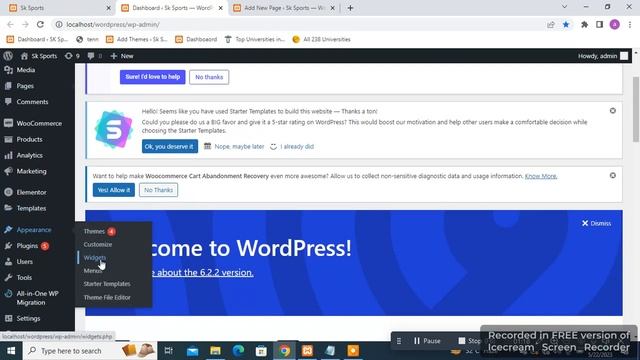Image resolution: width=640 pixels, height=360 pixels.
Task: Click "Nope, maybe later" link
Action: (239, 147)
